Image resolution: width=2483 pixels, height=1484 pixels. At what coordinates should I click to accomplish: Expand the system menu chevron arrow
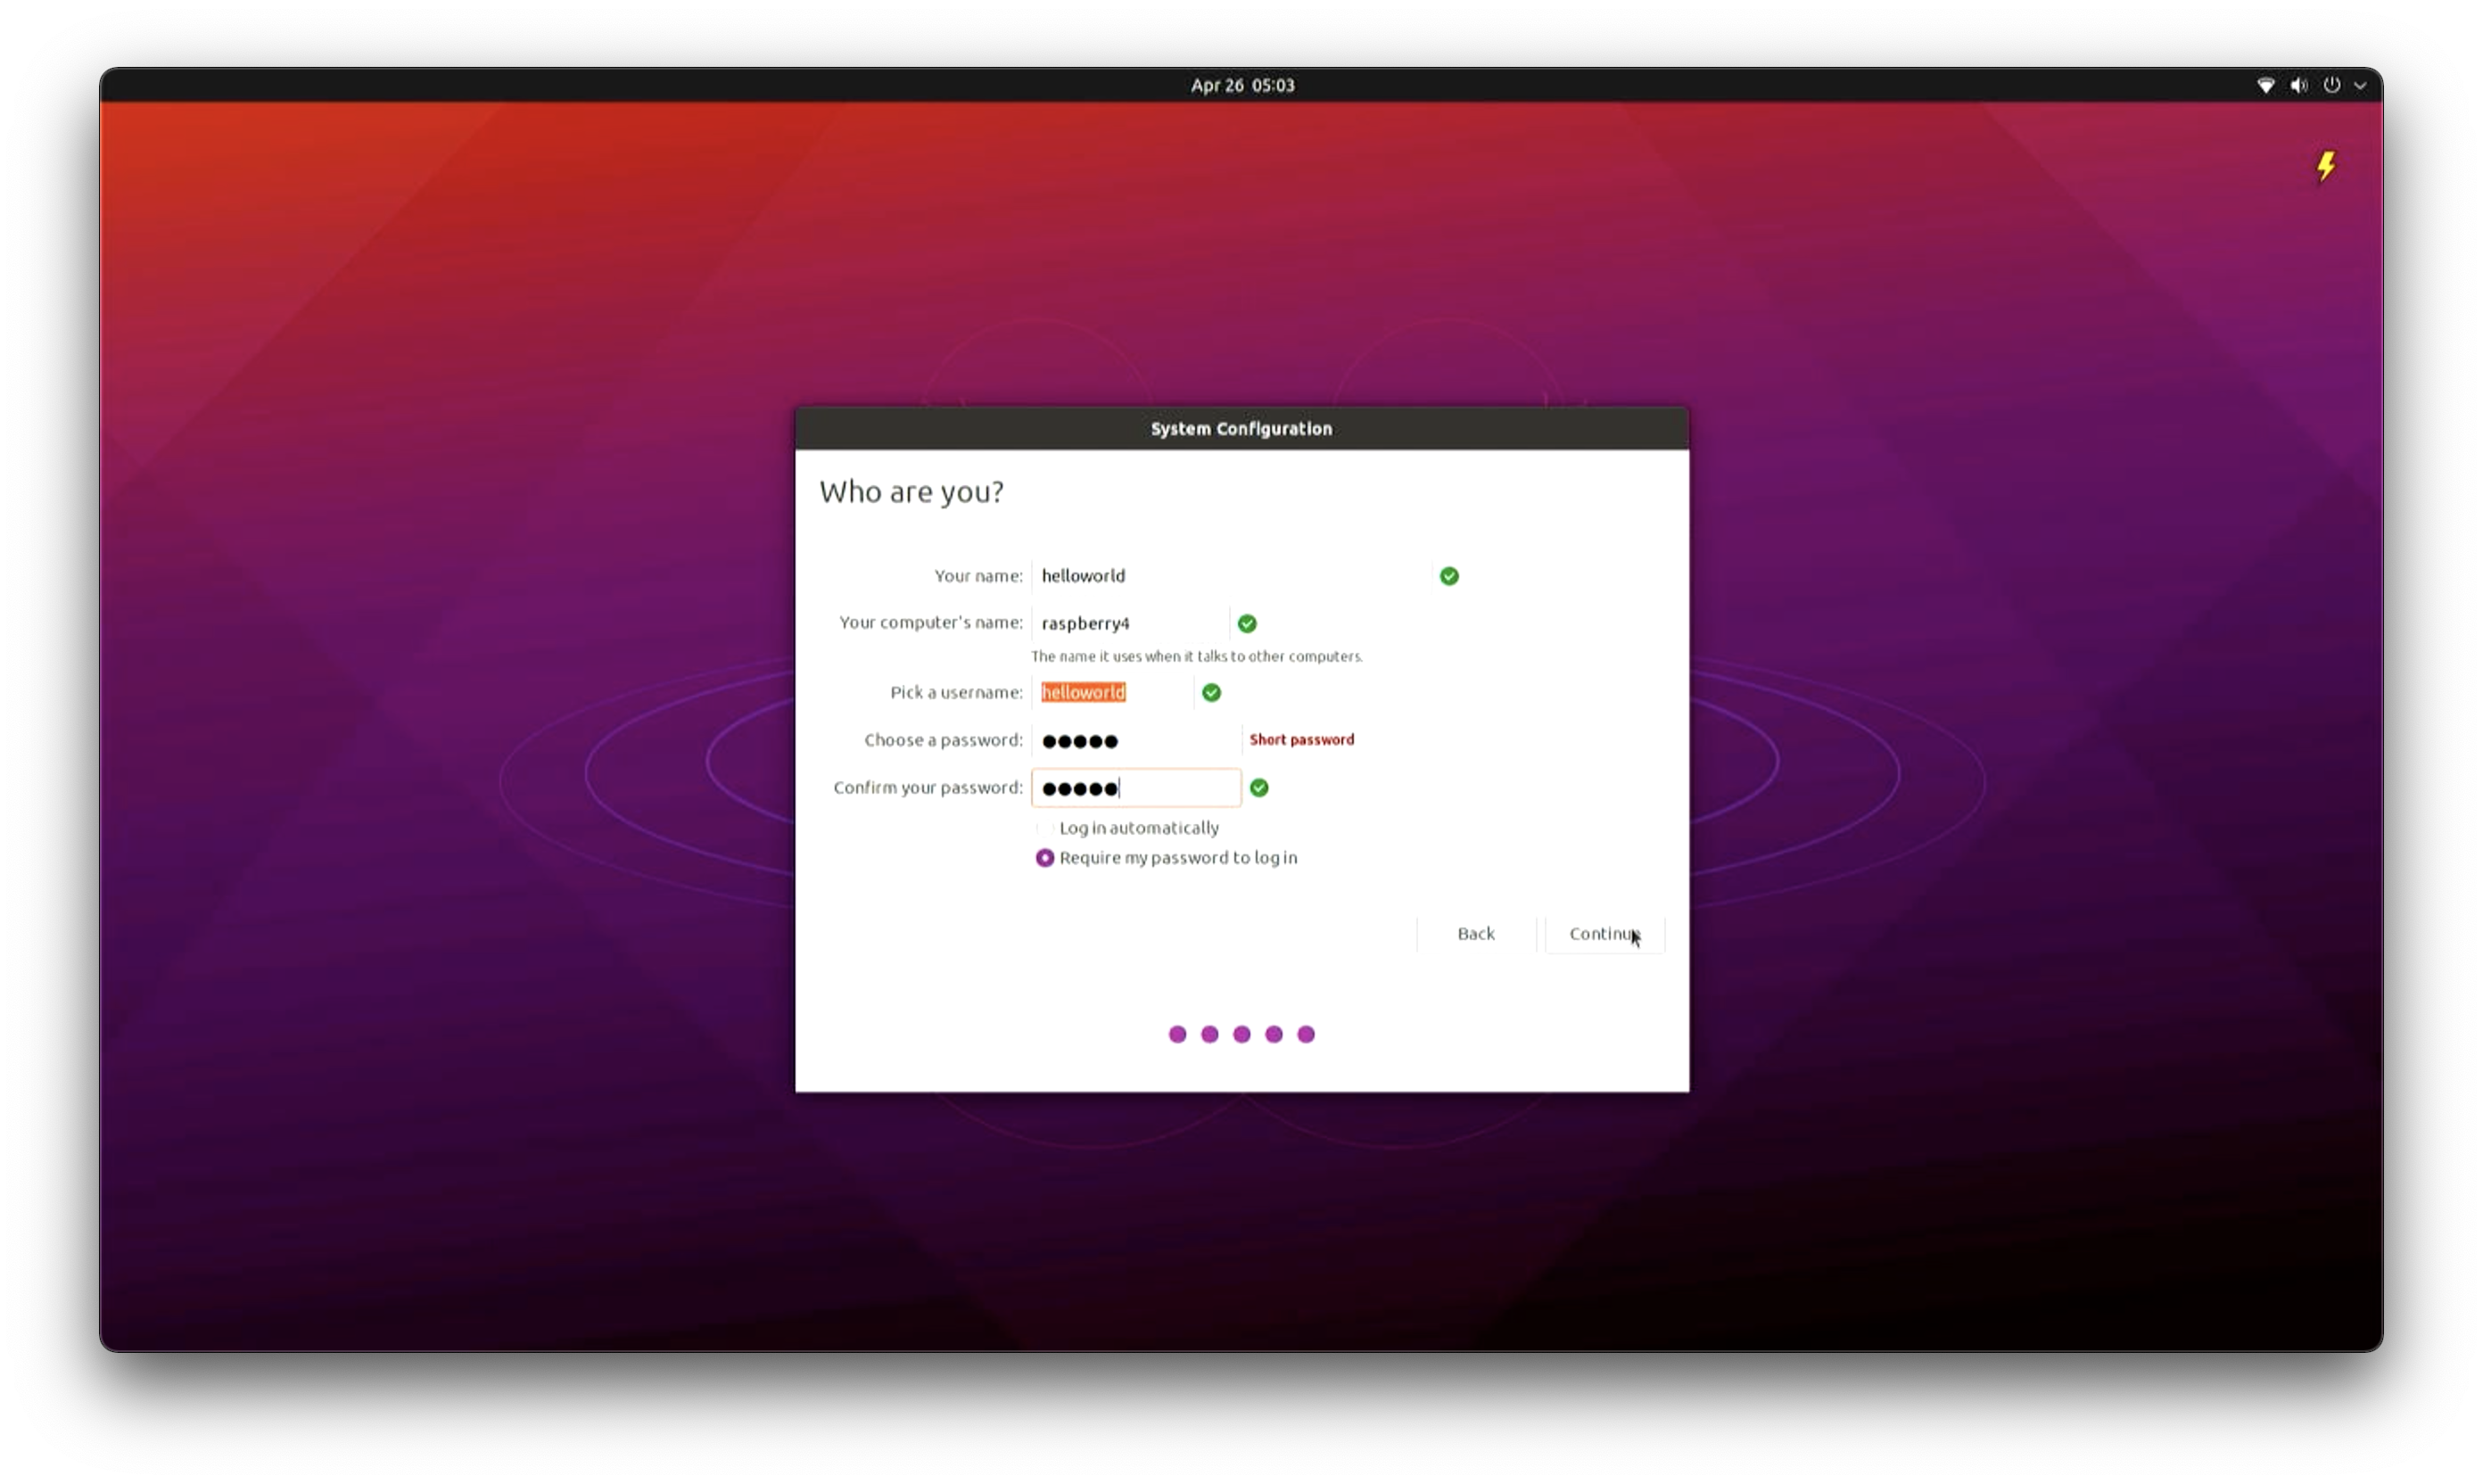pos(2360,86)
